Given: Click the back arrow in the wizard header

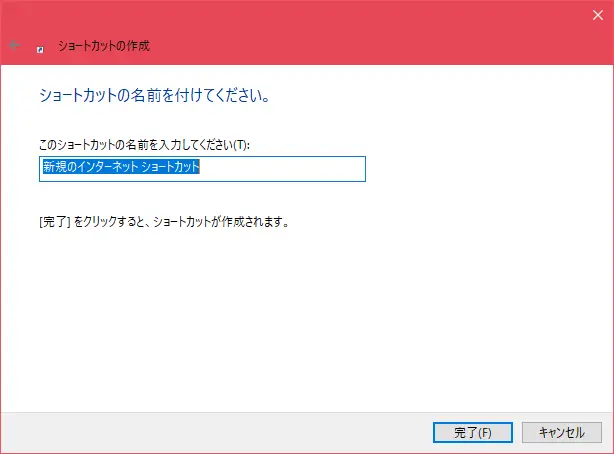Looking at the screenshot, I should tap(15, 46).
